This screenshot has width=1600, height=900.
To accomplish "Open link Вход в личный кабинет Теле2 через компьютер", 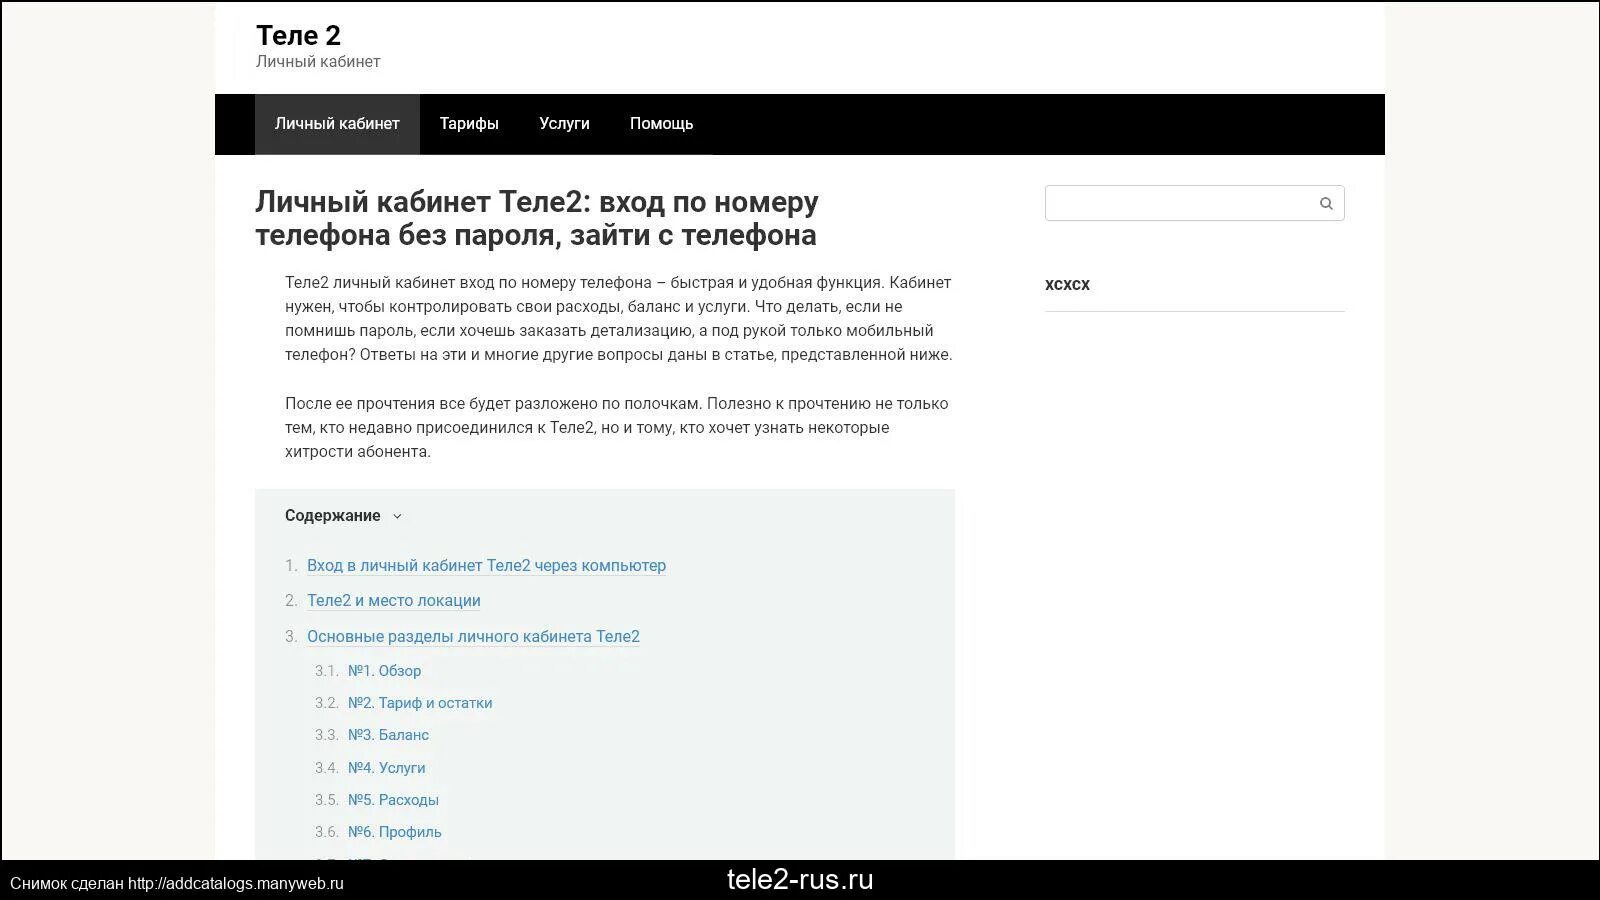I will [486, 566].
